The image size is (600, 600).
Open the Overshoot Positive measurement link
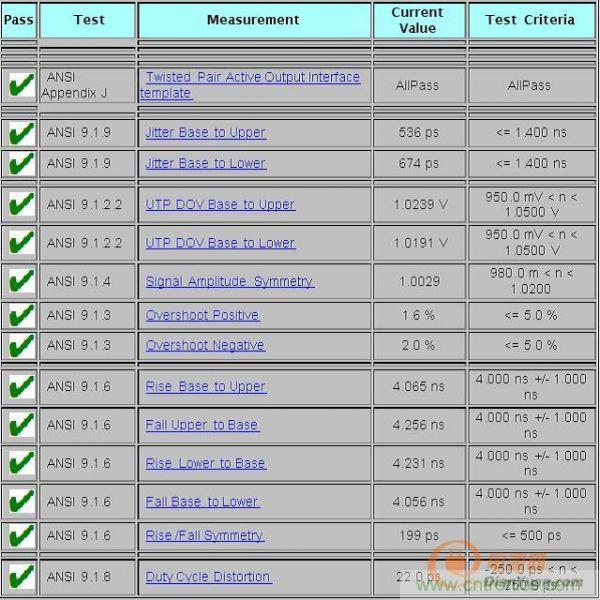click(x=202, y=315)
